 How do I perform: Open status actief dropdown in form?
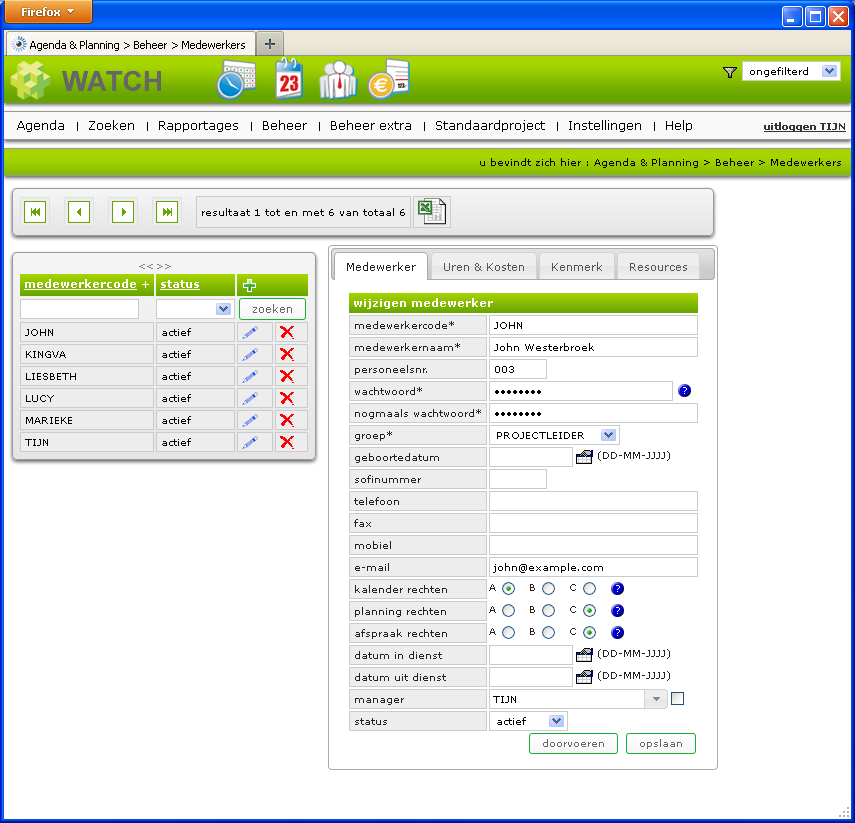pos(528,722)
